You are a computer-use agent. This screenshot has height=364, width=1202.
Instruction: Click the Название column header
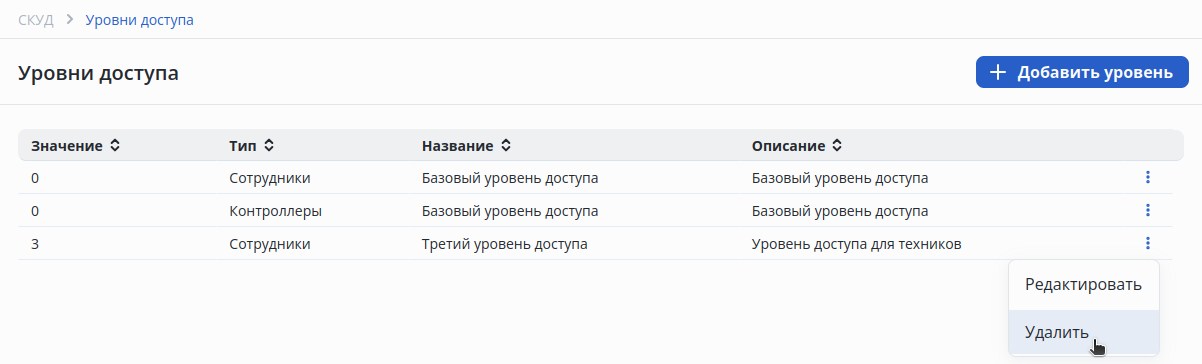(x=458, y=146)
